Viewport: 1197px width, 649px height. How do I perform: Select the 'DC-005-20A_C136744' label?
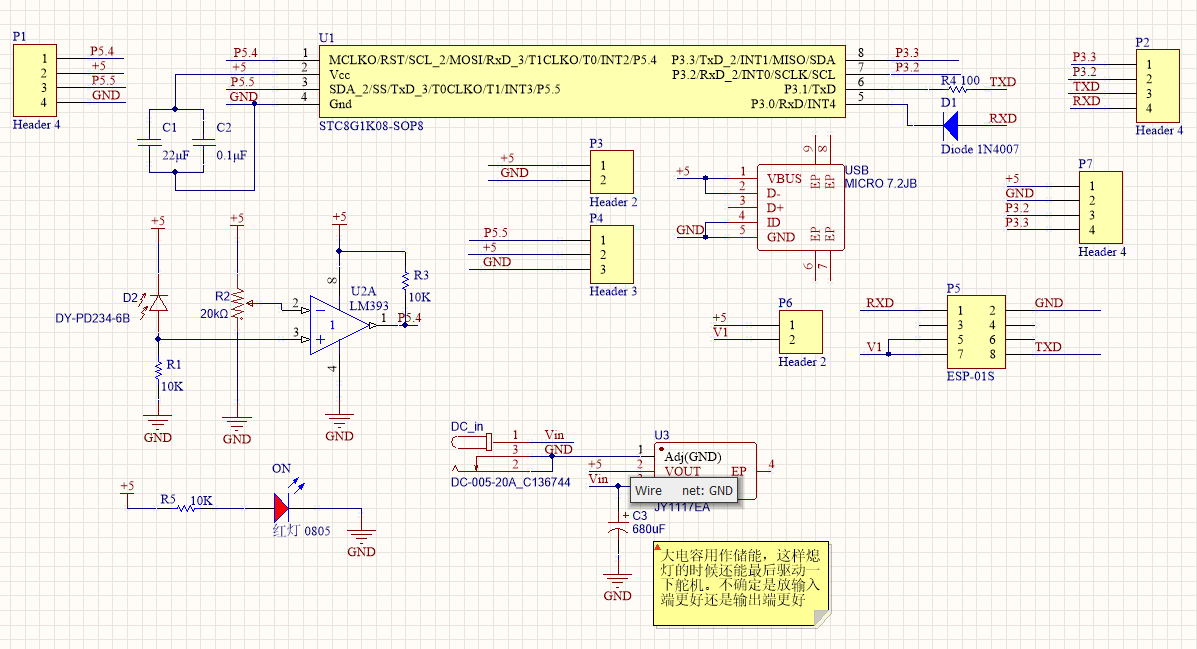pyautogui.click(x=511, y=482)
